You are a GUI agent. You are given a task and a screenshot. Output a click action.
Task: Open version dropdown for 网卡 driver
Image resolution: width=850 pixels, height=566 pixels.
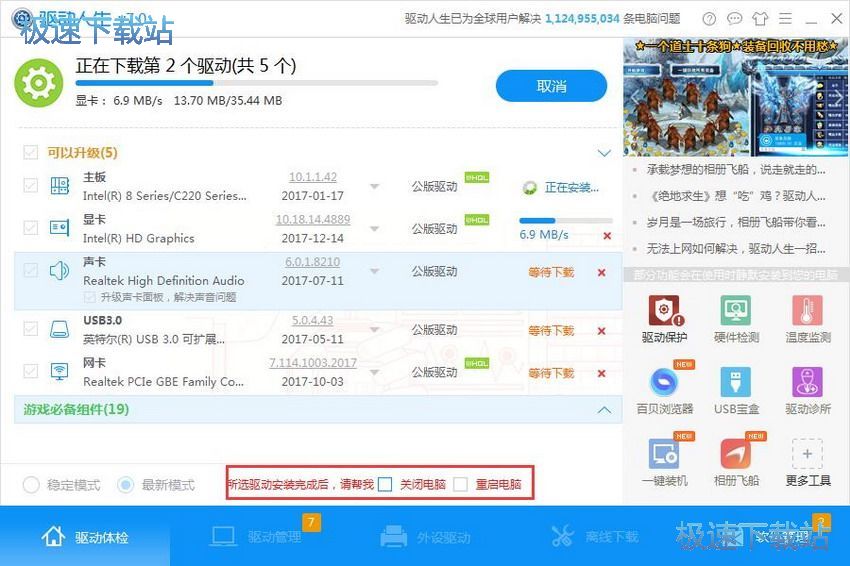click(x=374, y=372)
